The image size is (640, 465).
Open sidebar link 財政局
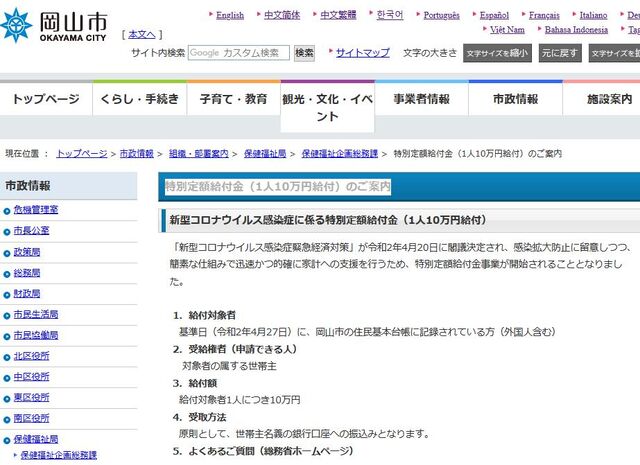[27, 294]
